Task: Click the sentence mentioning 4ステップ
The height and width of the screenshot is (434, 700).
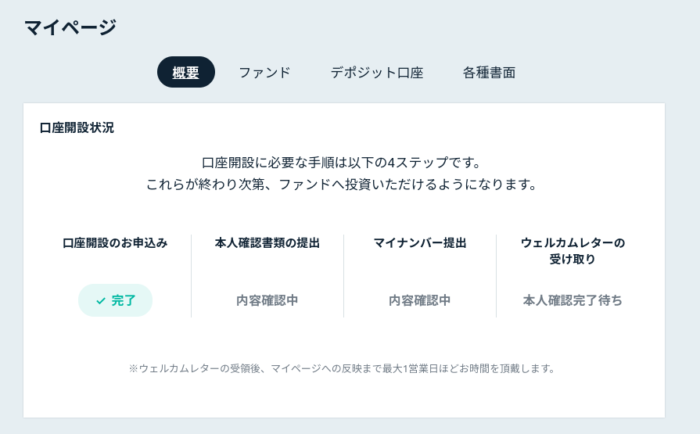Action: tap(342, 163)
